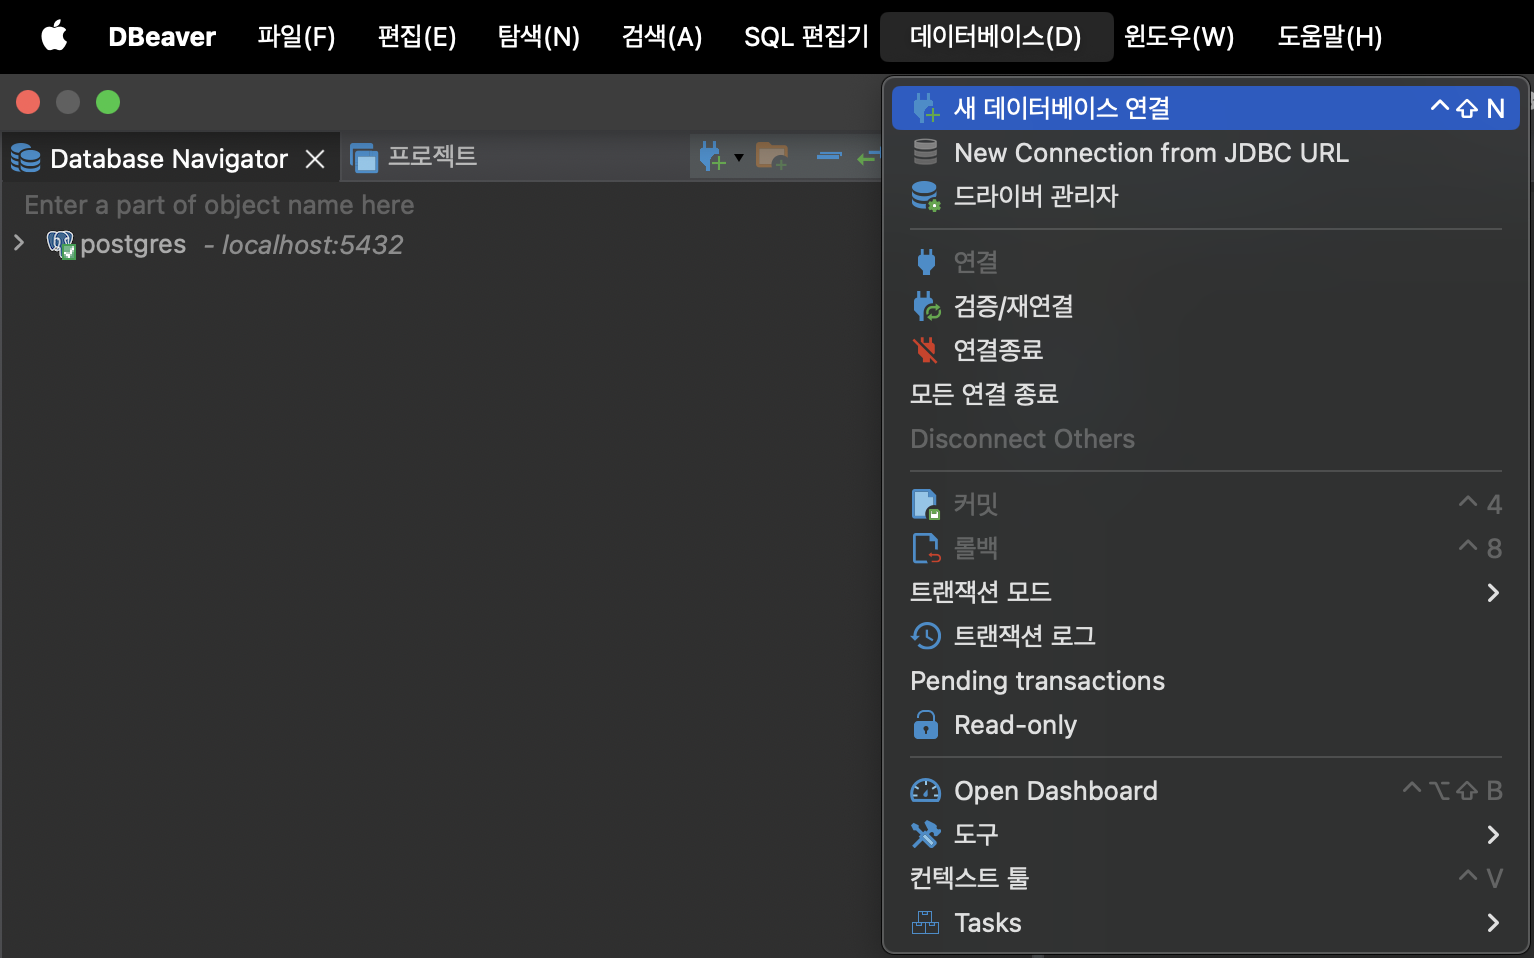Click the green window zoom button
Viewport: 1534px width, 958px height.
[108, 102]
